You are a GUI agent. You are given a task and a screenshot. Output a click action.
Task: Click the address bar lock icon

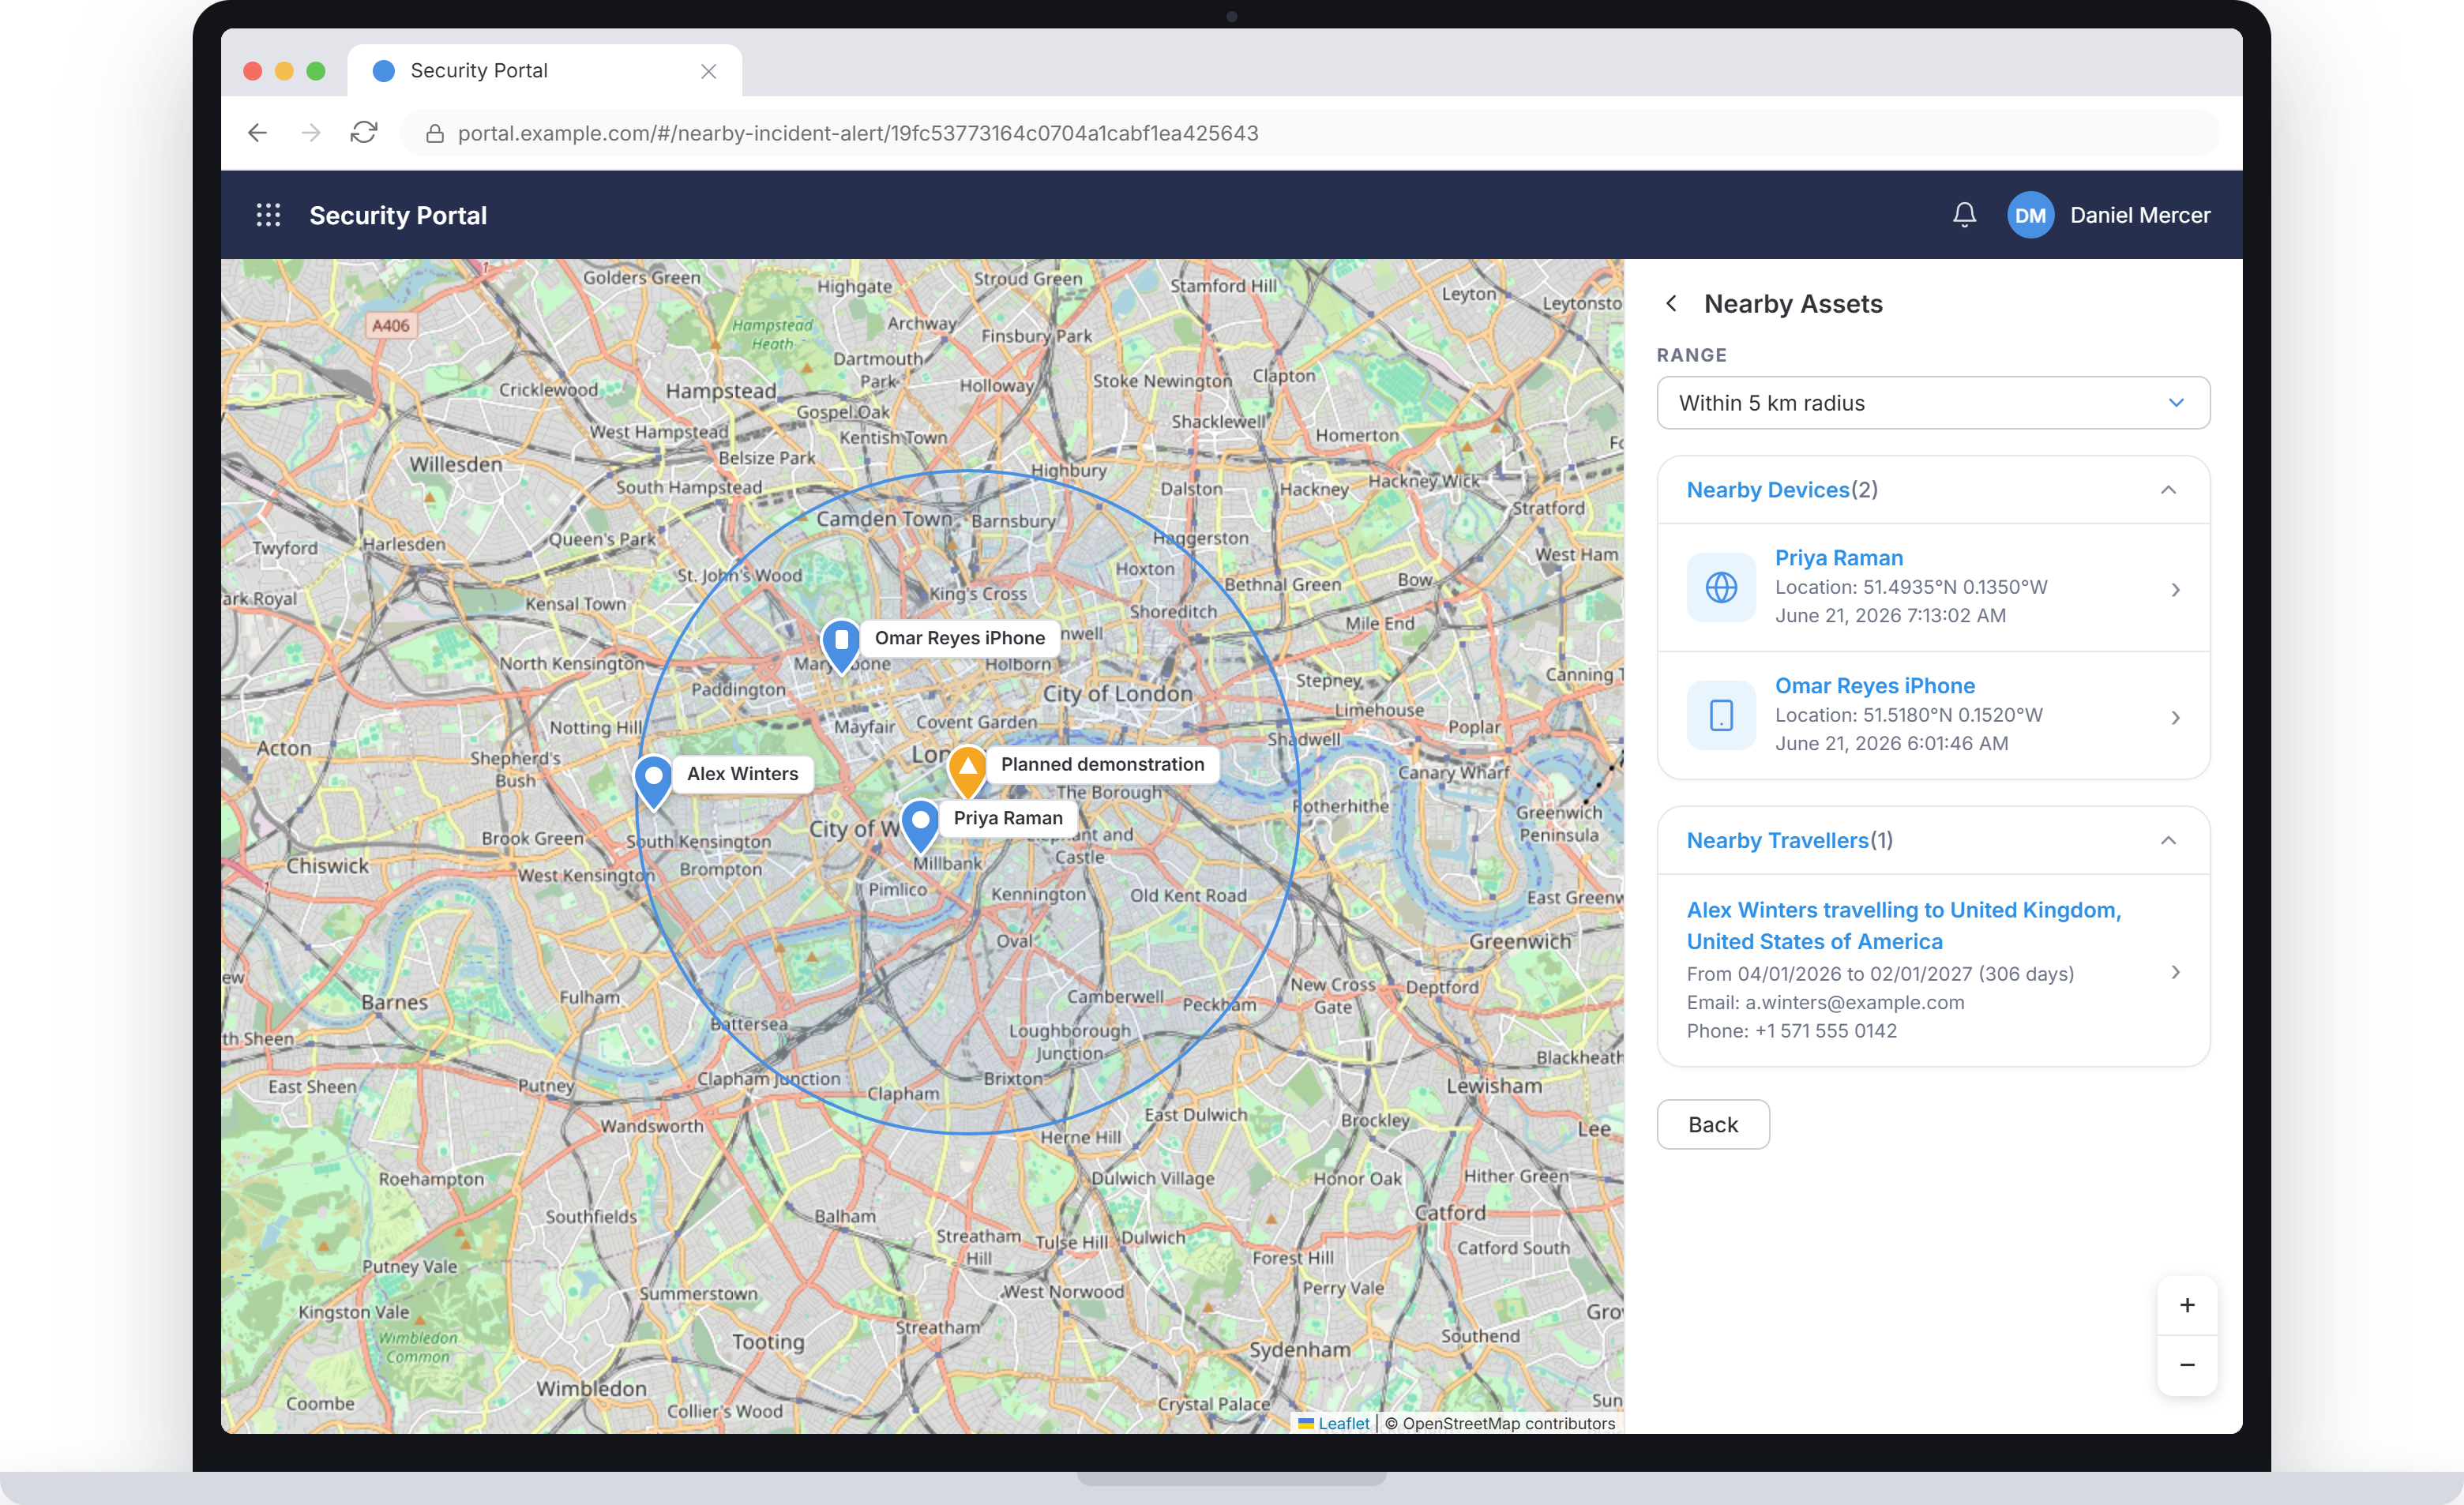(434, 133)
